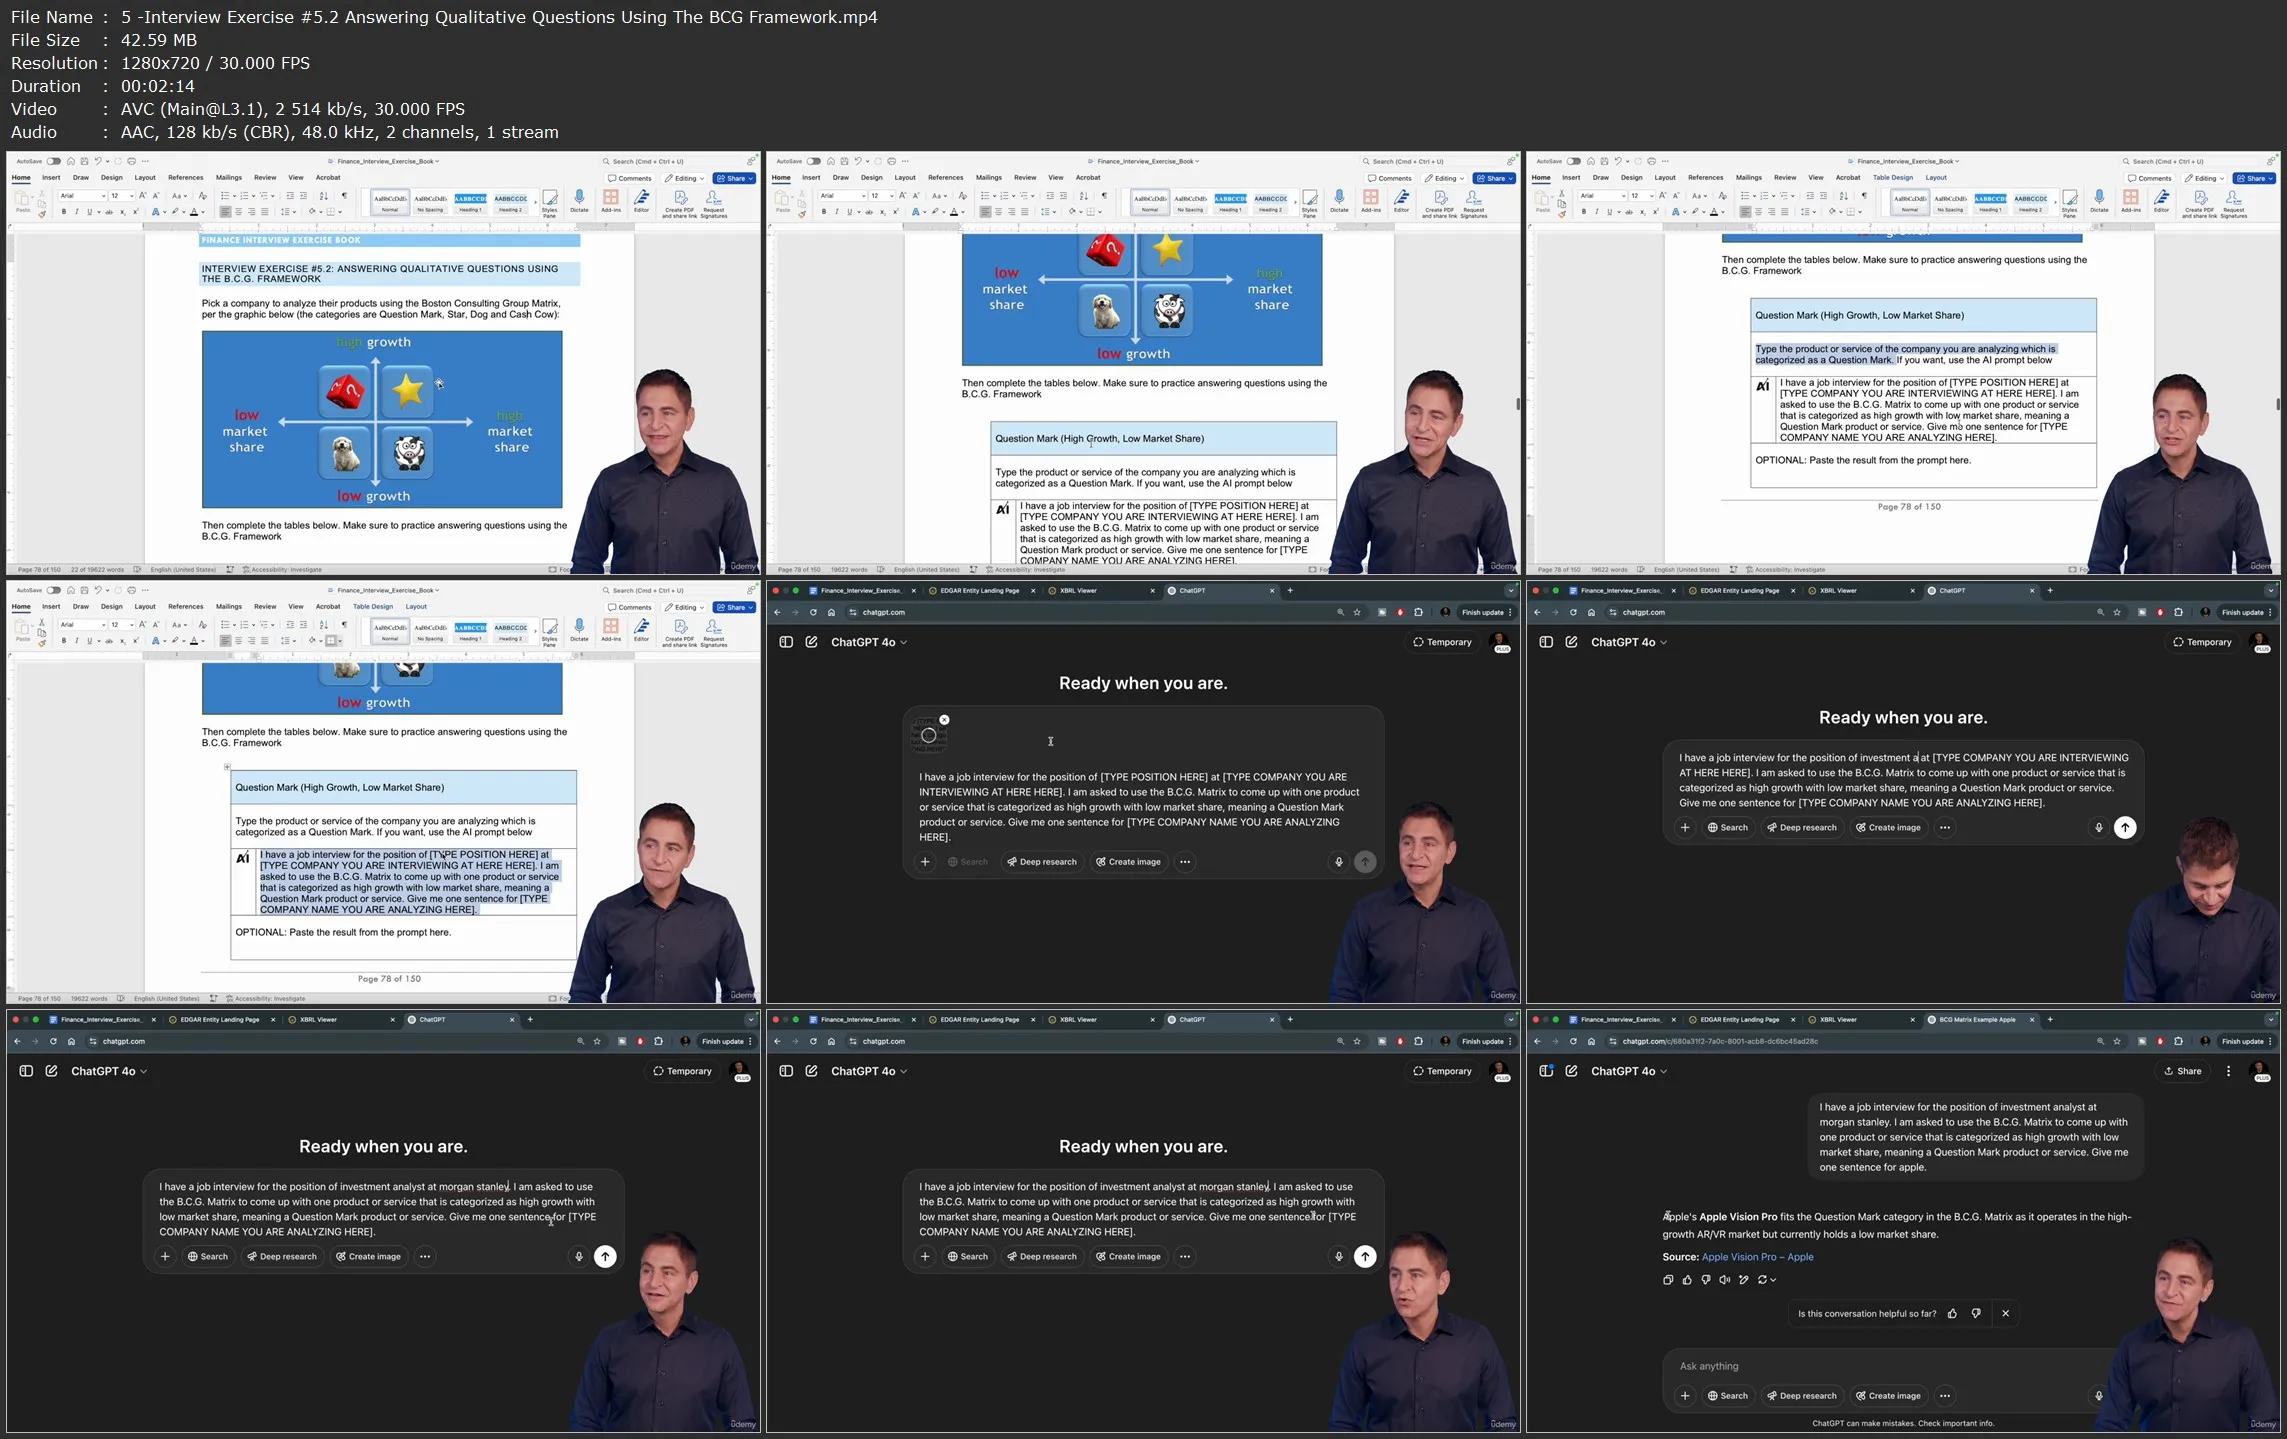2287x1439 pixels.
Task: Click the Undo arrow in exercise-title Word frame
Action: pyautogui.click(x=97, y=161)
